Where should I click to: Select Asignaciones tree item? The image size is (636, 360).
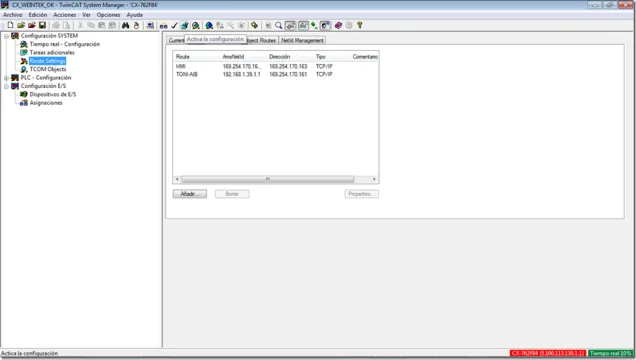tap(46, 103)
